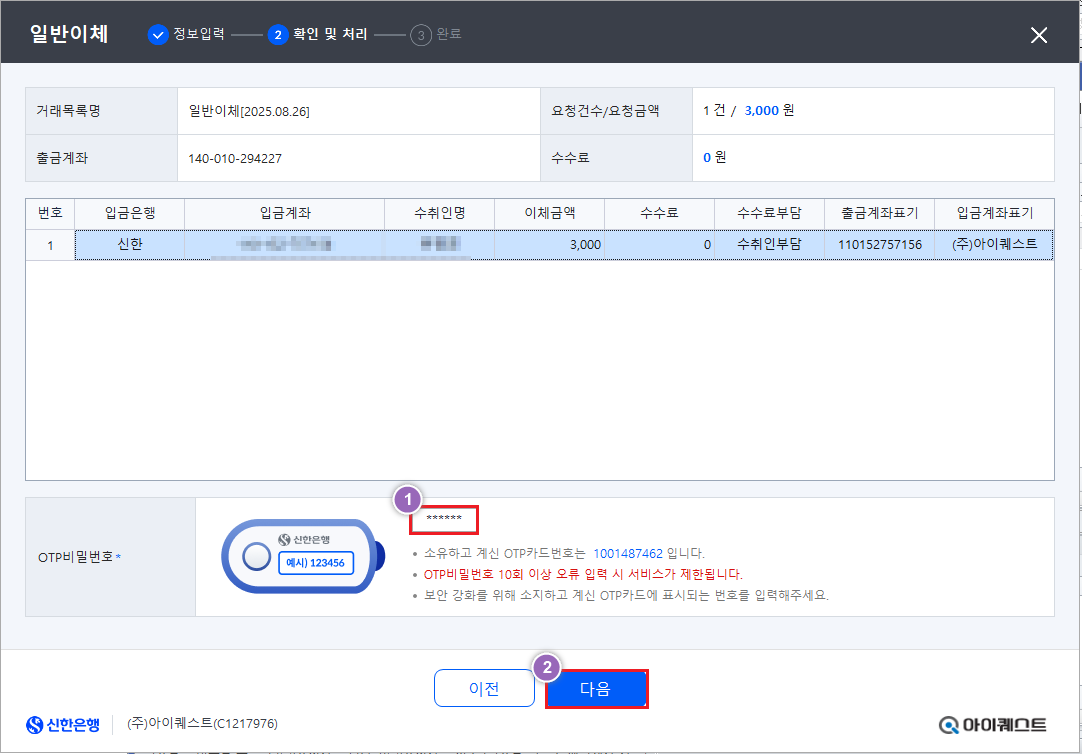Viewport: 1082px width, 754px height.
Task: Focus the OTP비밀번호 input field
Action: [444, 520]
